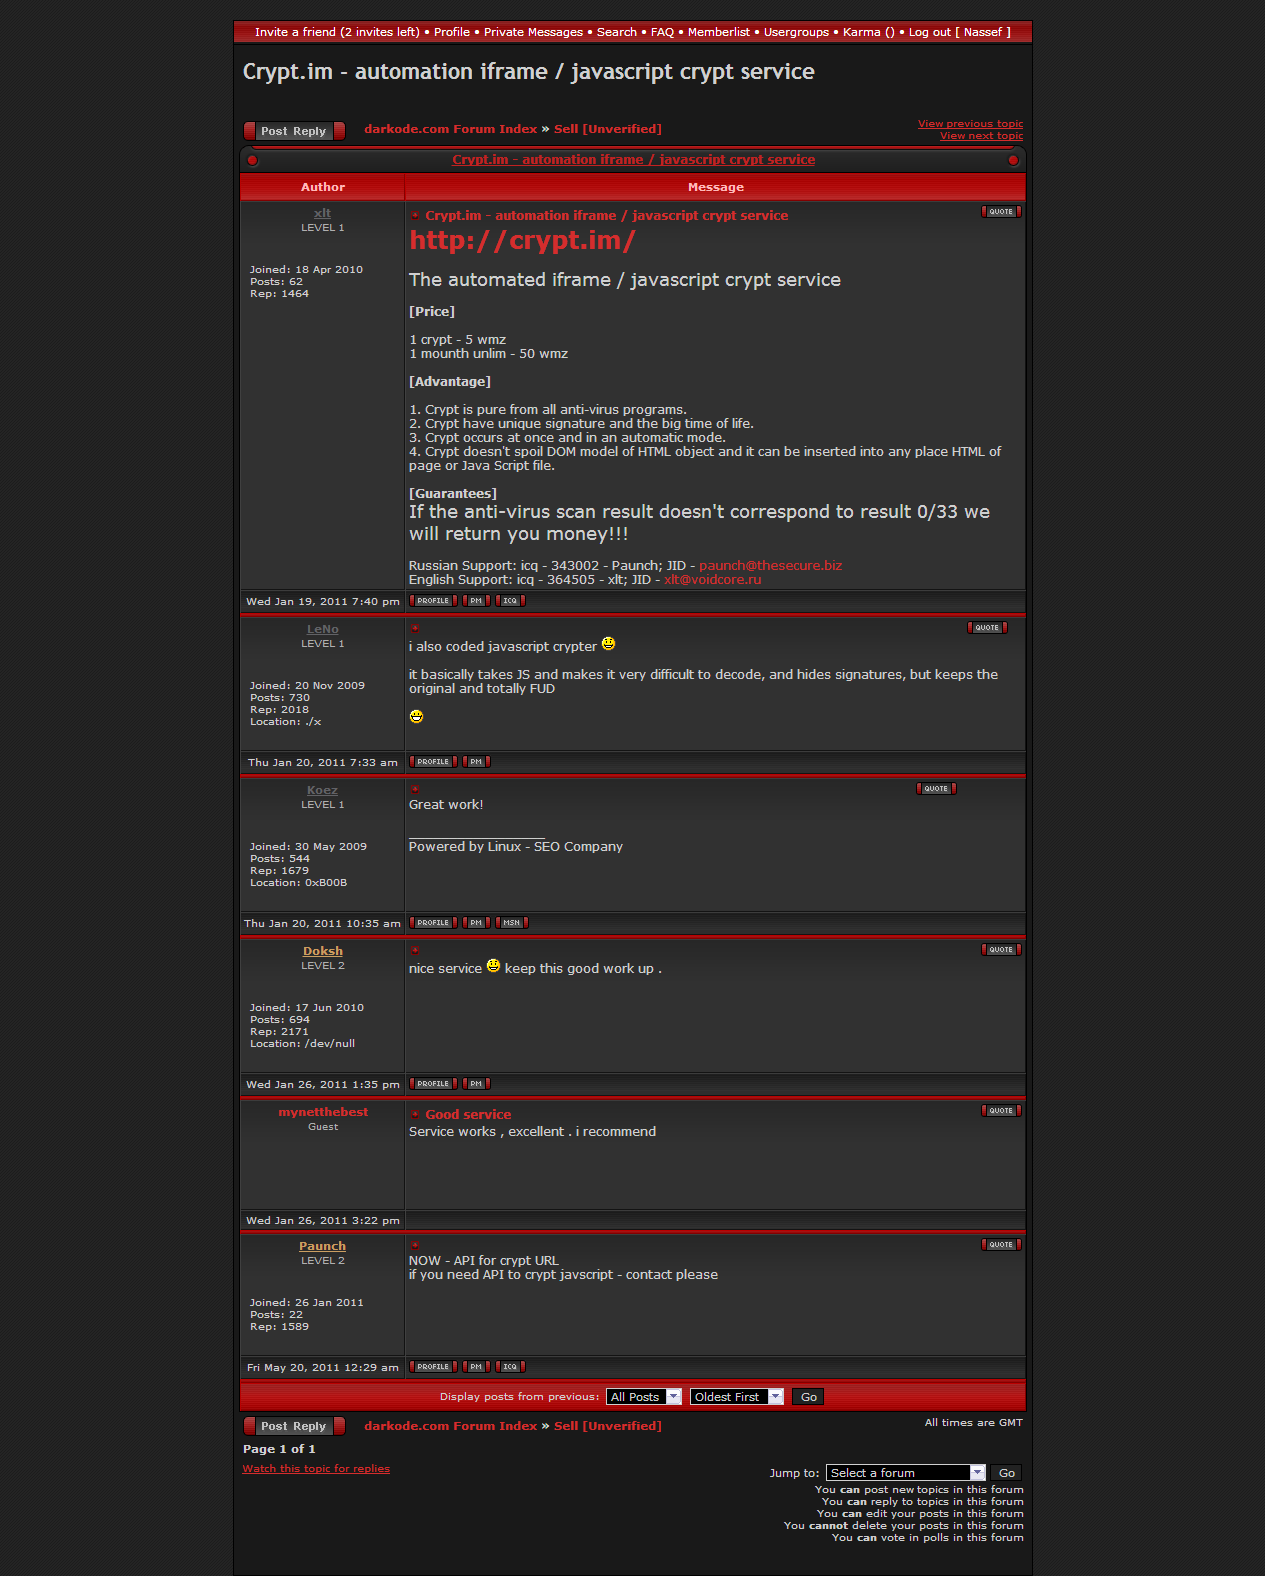The image size is (1265, 1576).
Task: Click View previous topic link
Action: [x=970, y=124]
